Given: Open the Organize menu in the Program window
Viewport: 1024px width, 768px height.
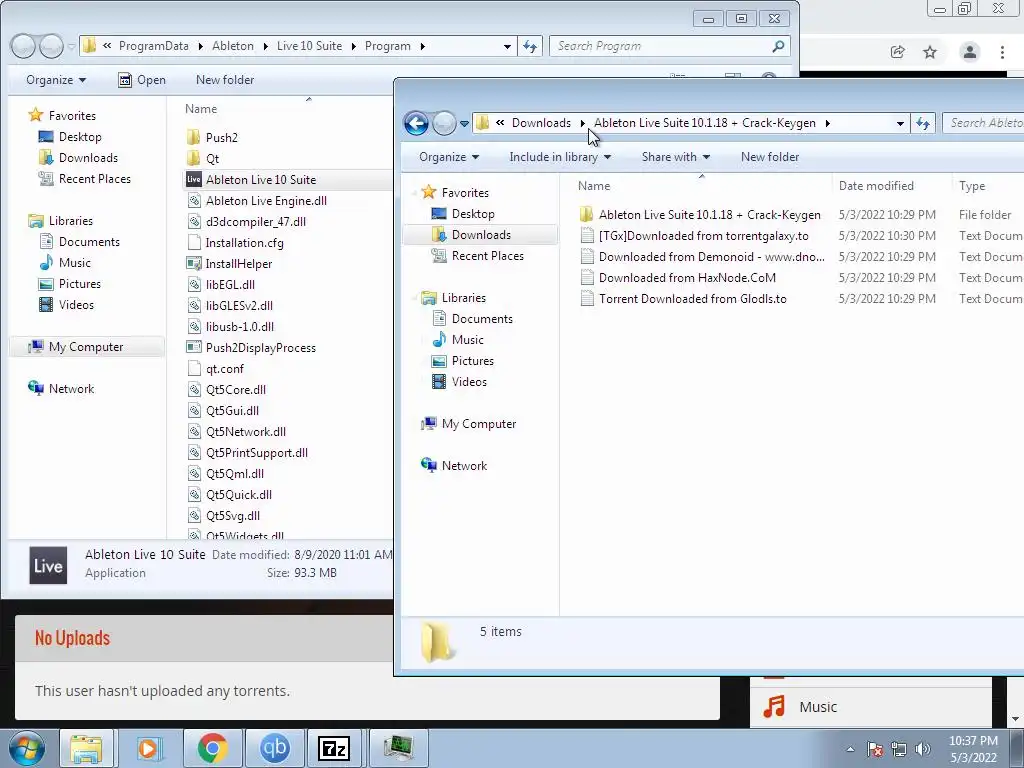Looking at the screenshot, I should coord(56,80).
